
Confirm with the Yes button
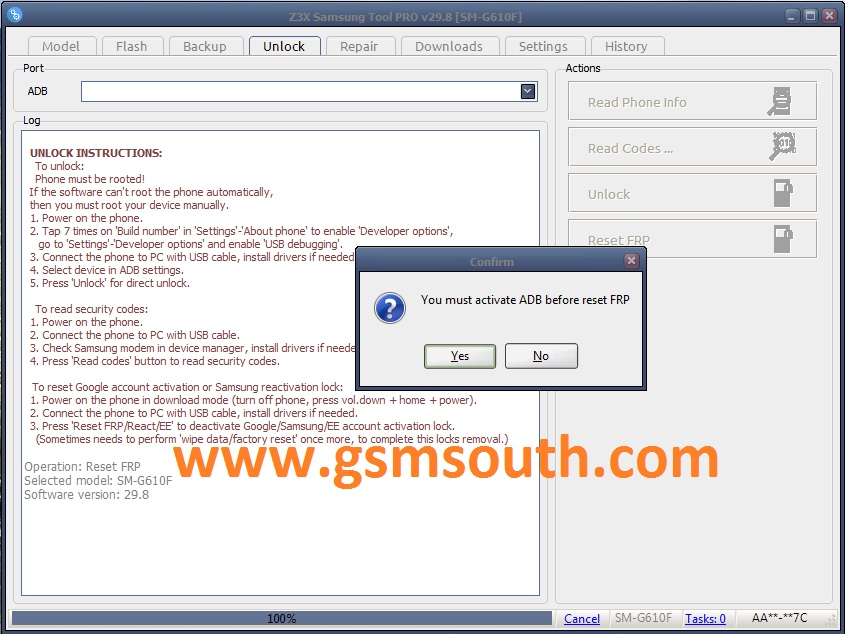point(460,356)
